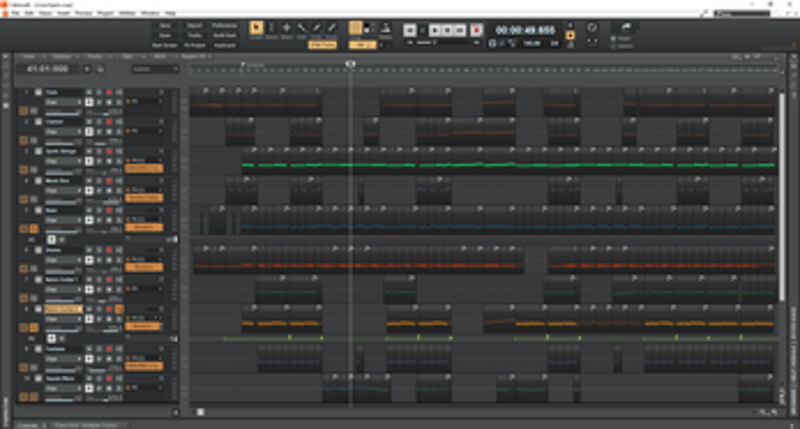Solo the Drums track

99,250
